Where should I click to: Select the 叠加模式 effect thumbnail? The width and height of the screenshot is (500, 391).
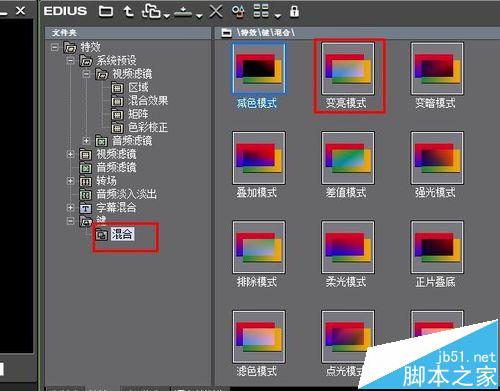coord(259,158)
